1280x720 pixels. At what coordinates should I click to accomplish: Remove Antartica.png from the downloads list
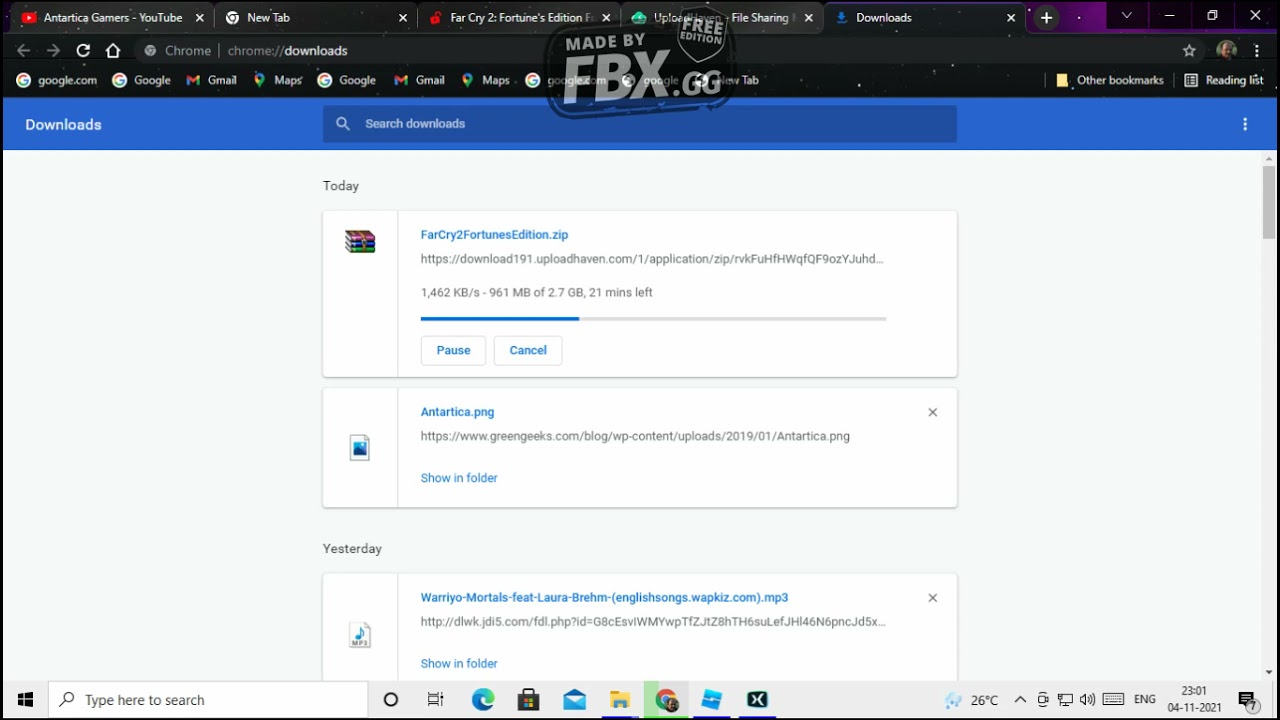tap(933, 412)
